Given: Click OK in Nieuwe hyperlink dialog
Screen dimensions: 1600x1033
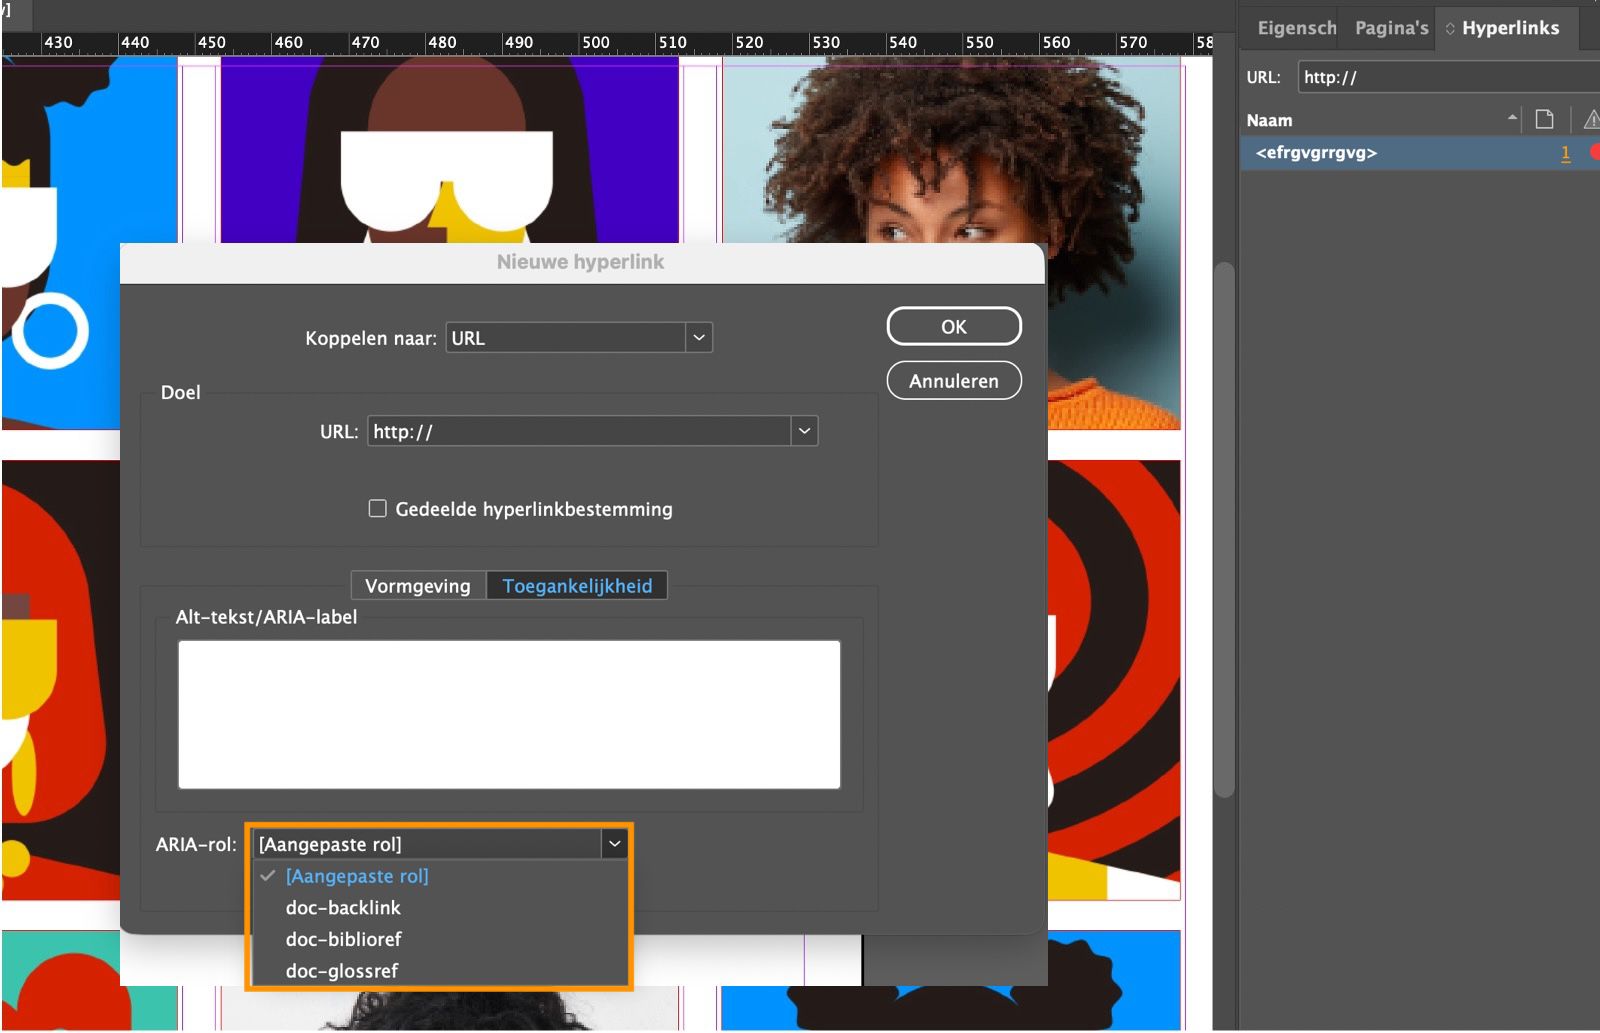Looking at the screenshot, I should 953,327.
